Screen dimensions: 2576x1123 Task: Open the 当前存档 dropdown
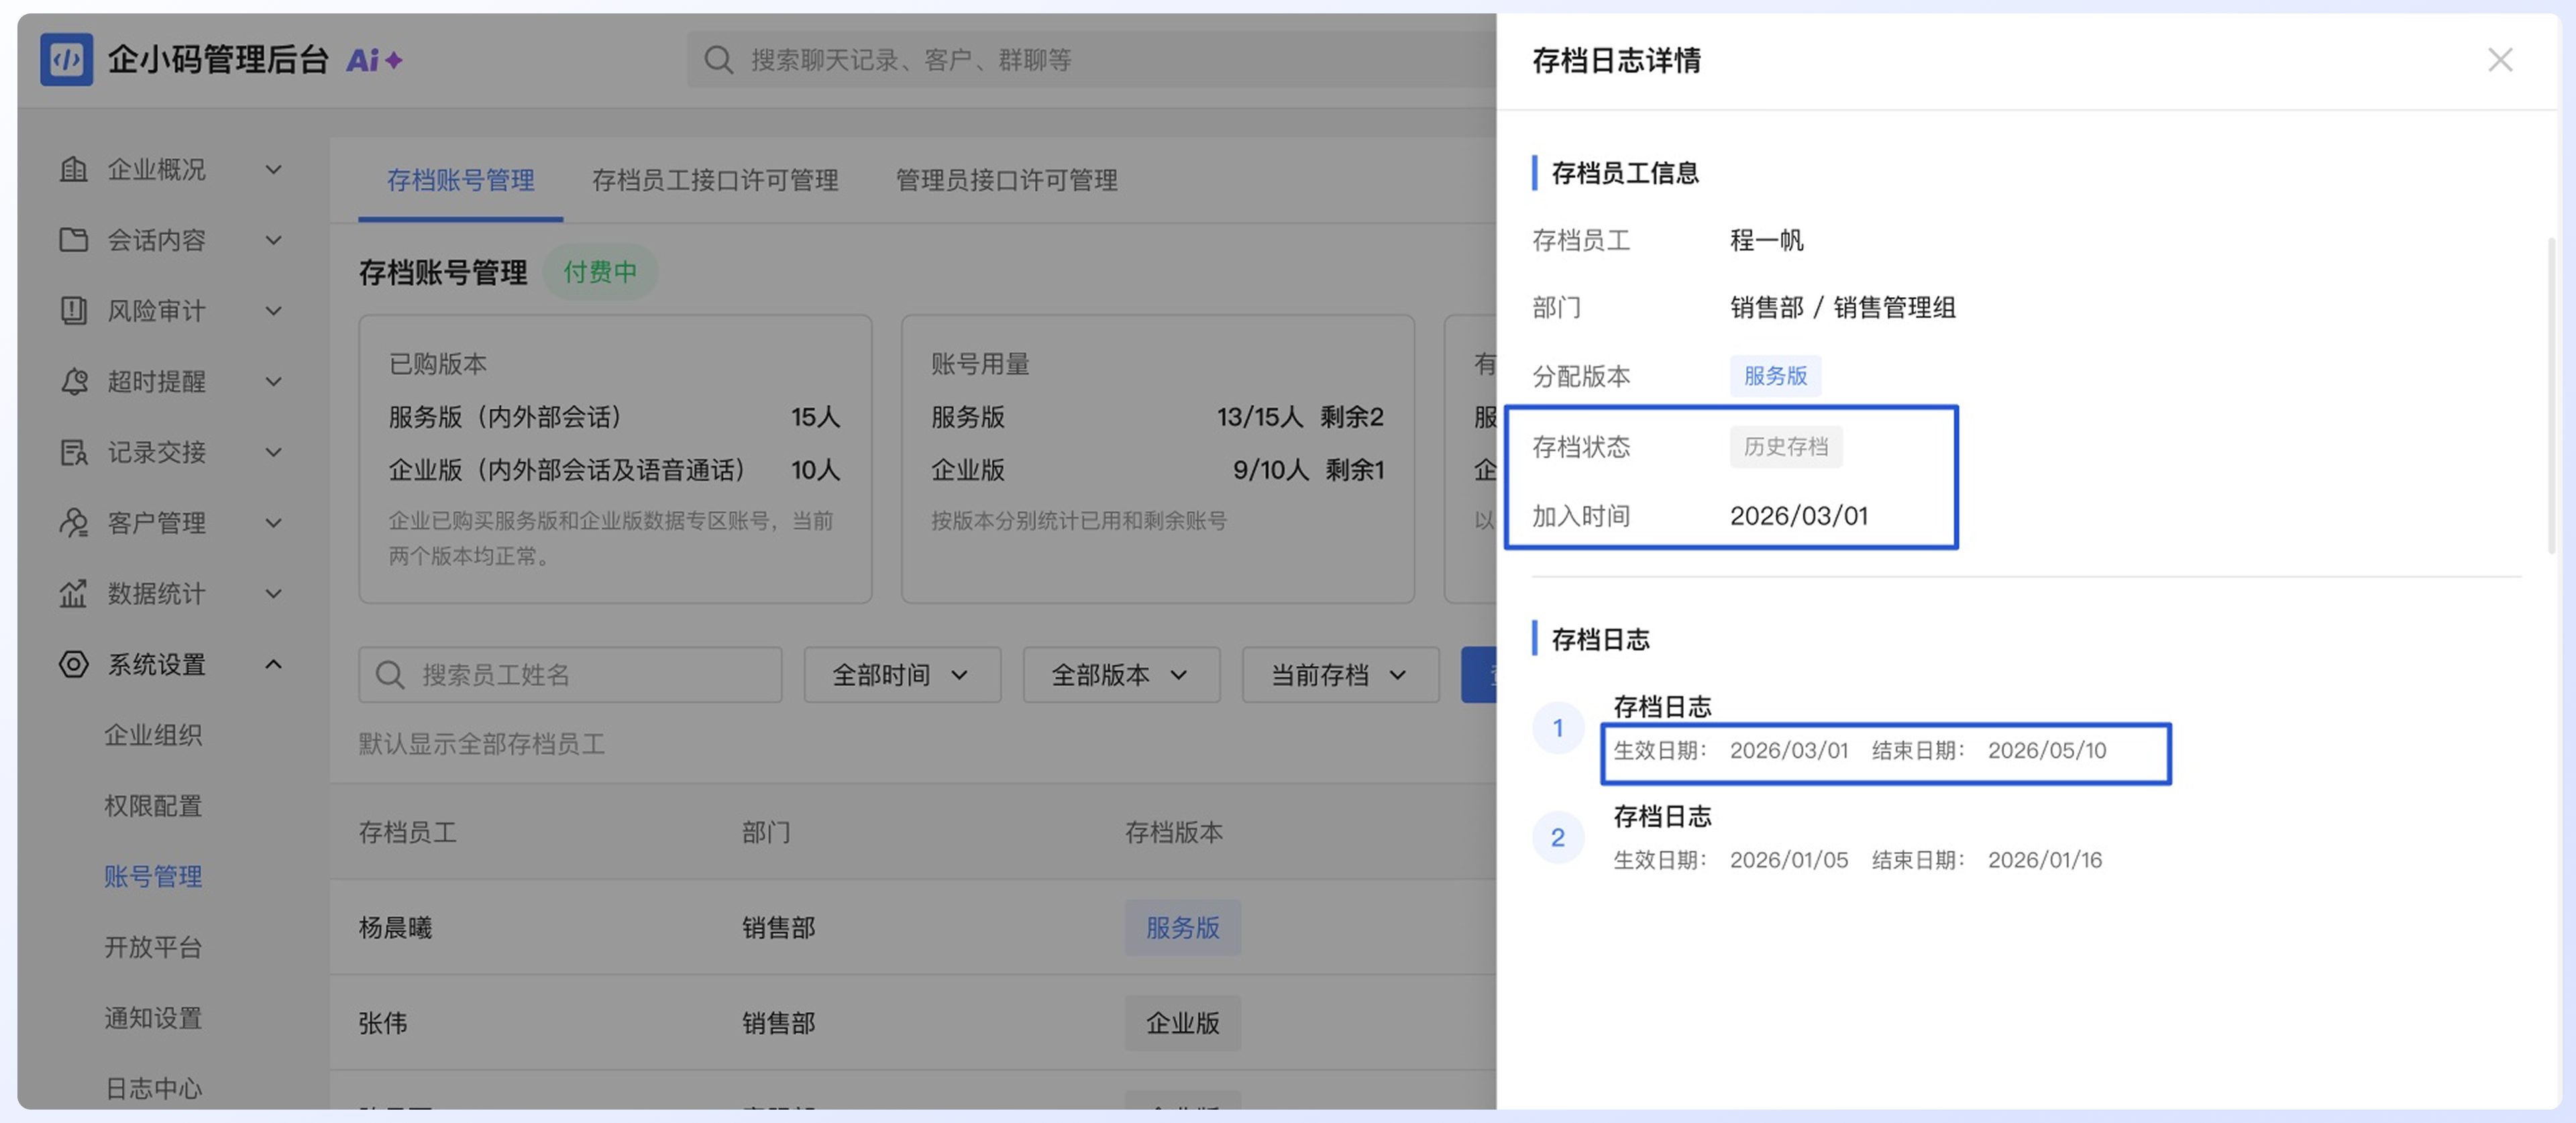pos(1340,675)
